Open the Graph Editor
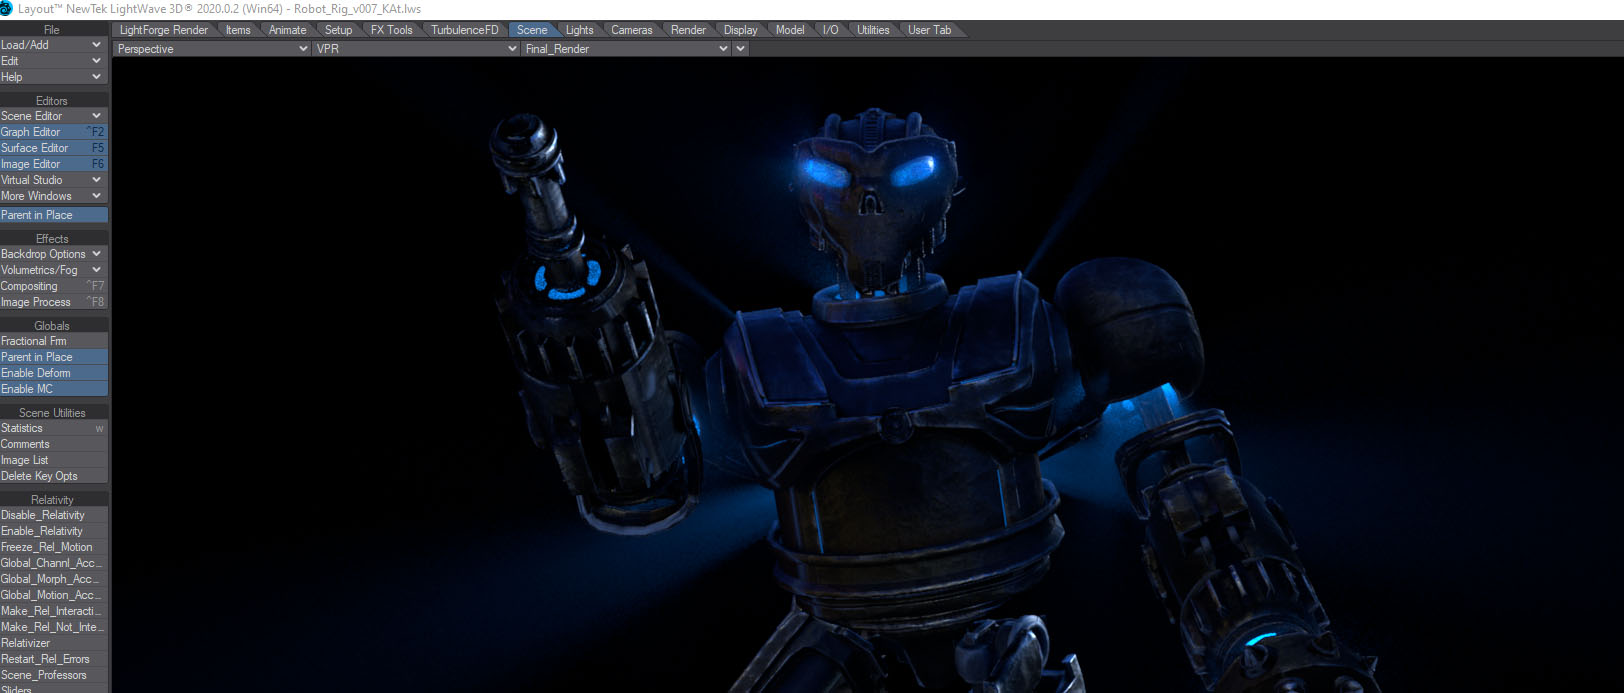This screenshot has width=1624, height=693. [x=54, y=132]
